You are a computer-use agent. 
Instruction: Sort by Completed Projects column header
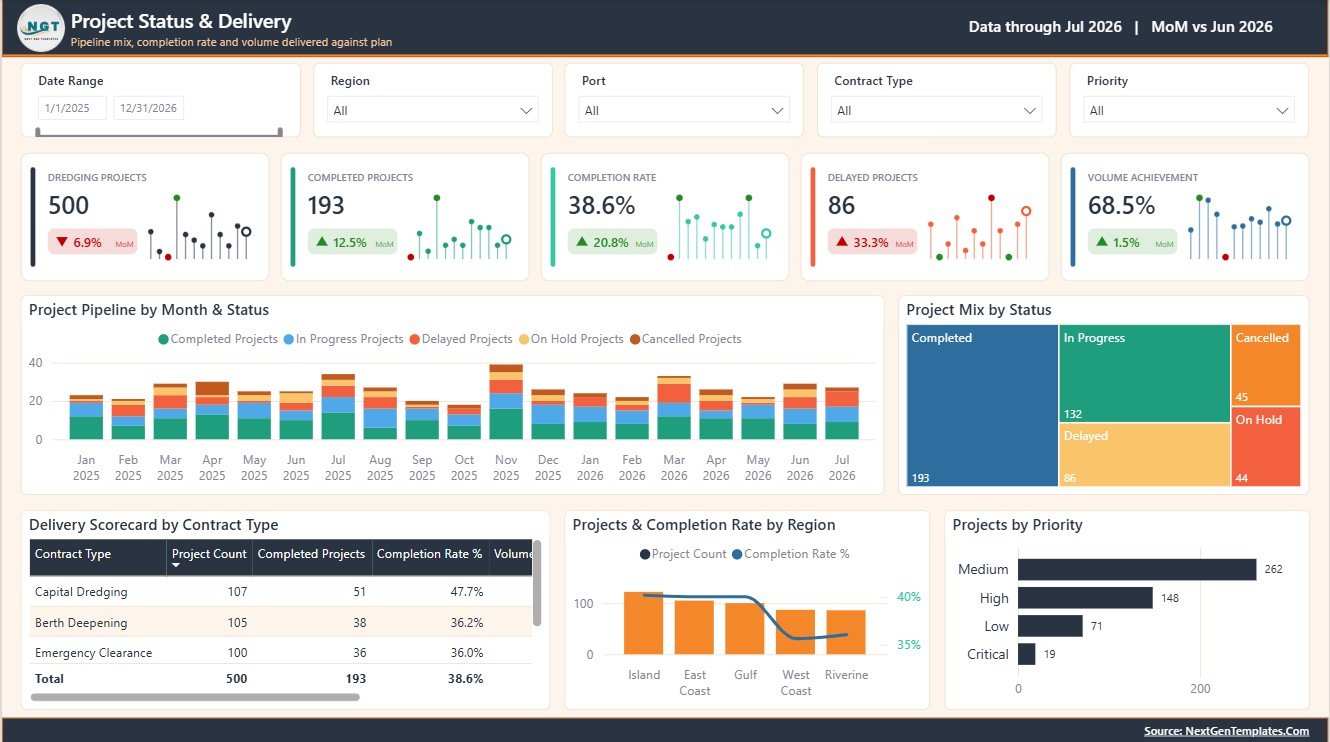[x=312, y=557]
